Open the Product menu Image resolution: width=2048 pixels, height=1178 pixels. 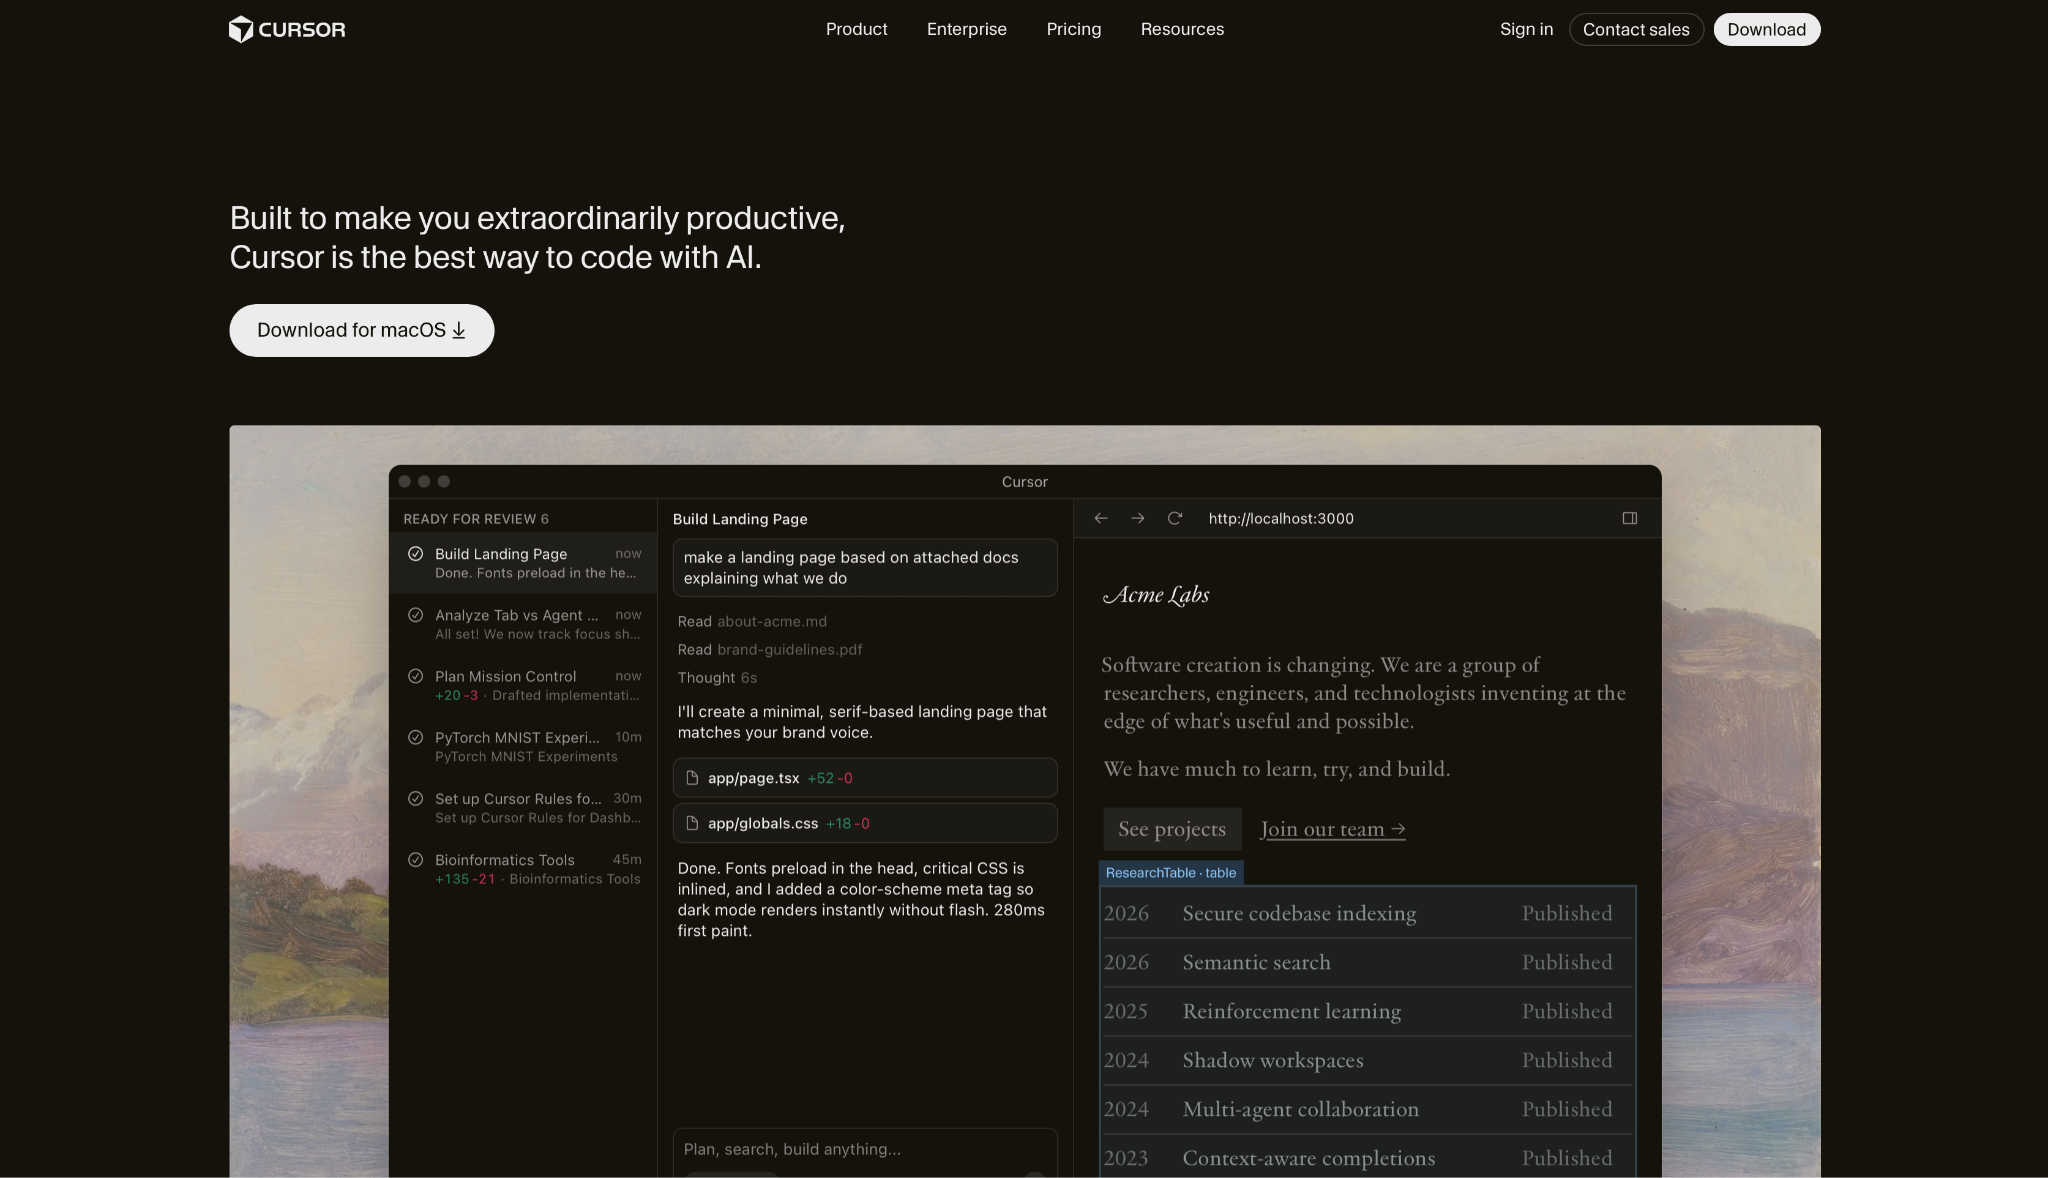coord(856,29)
